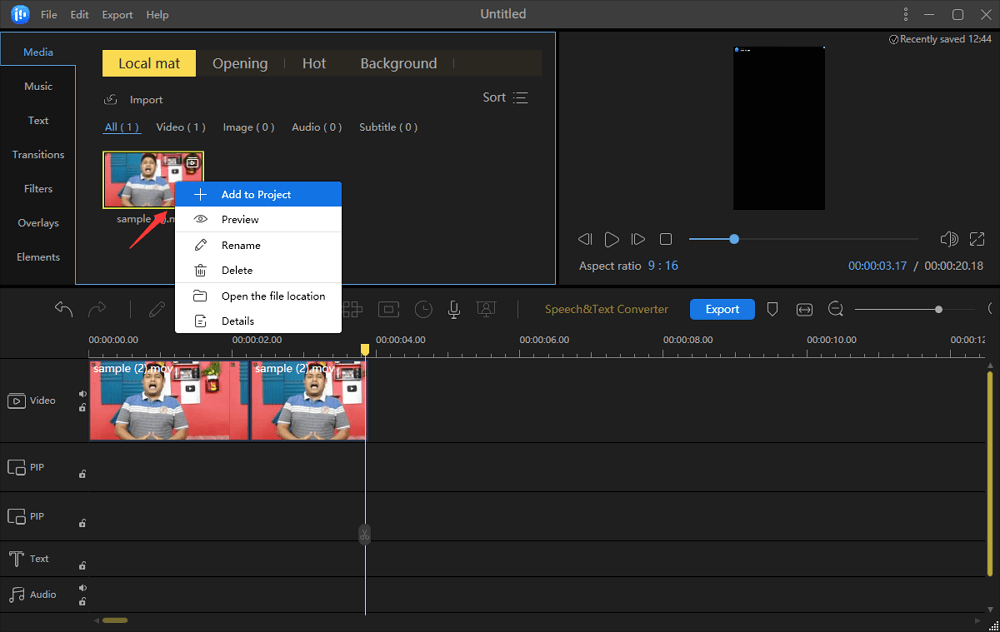Click the undo arrow in timeline toolbar

click(x=64, y=310)
